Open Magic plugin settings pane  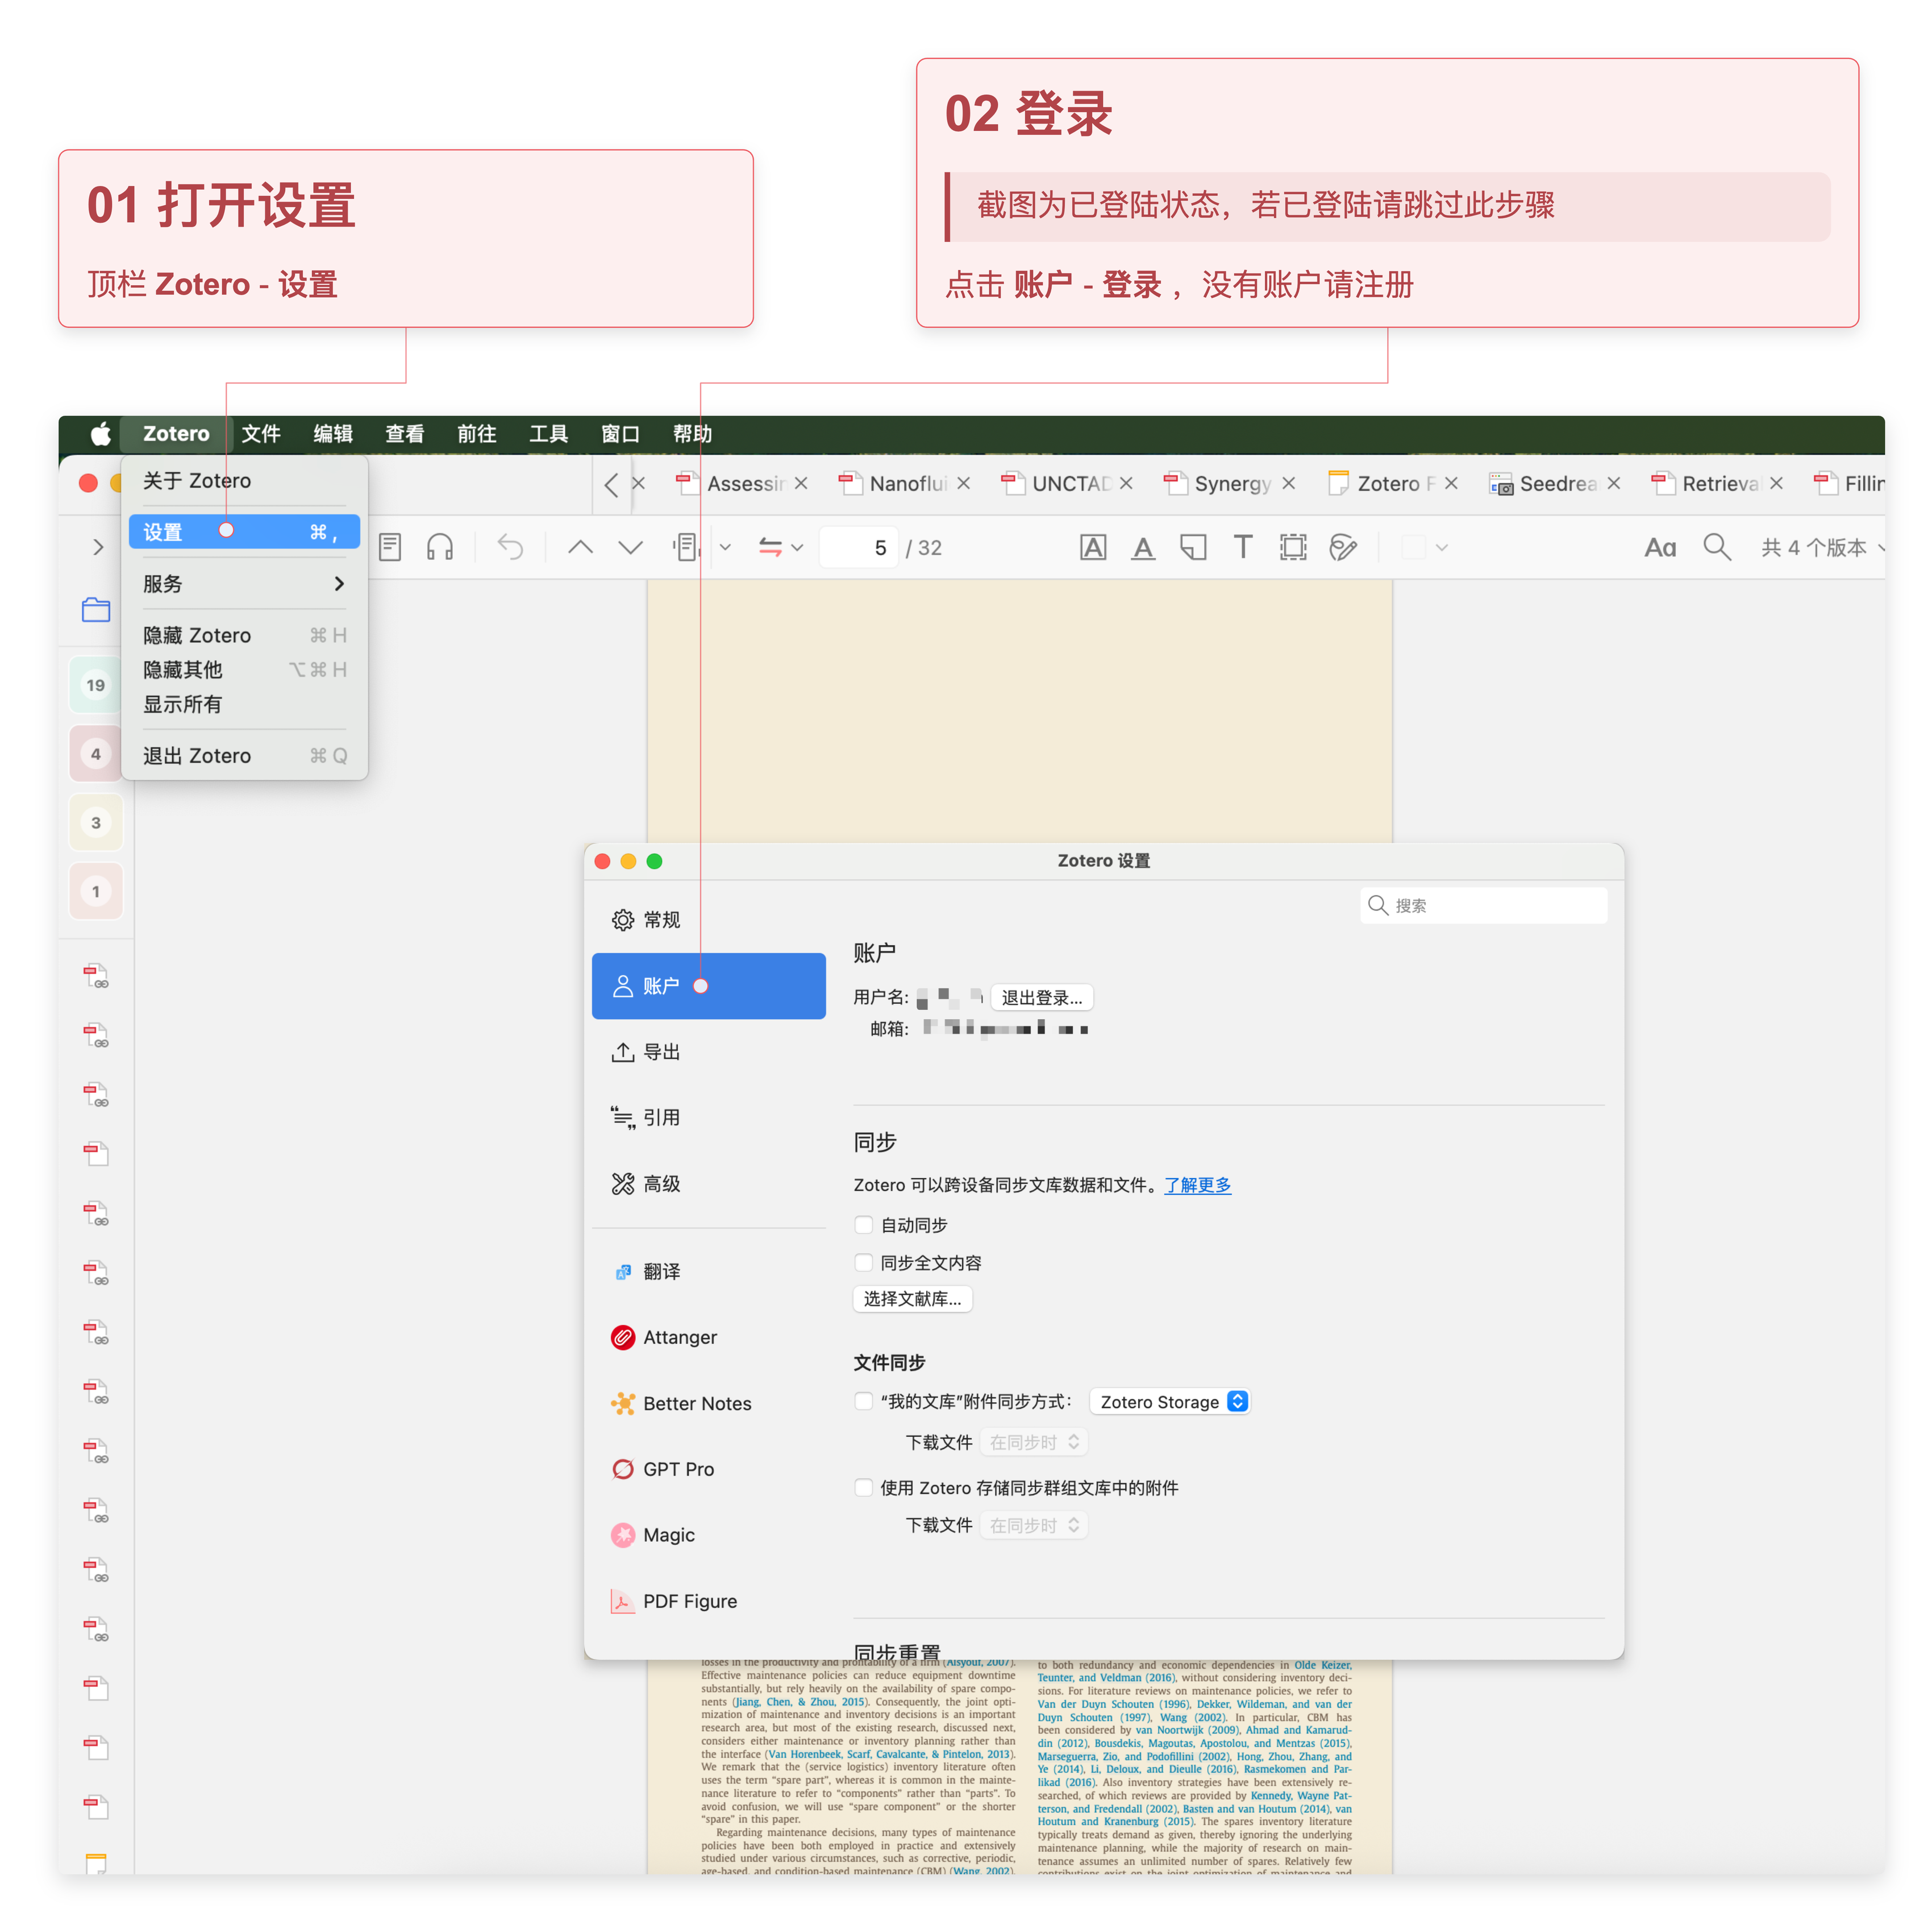click(709, 1536)
